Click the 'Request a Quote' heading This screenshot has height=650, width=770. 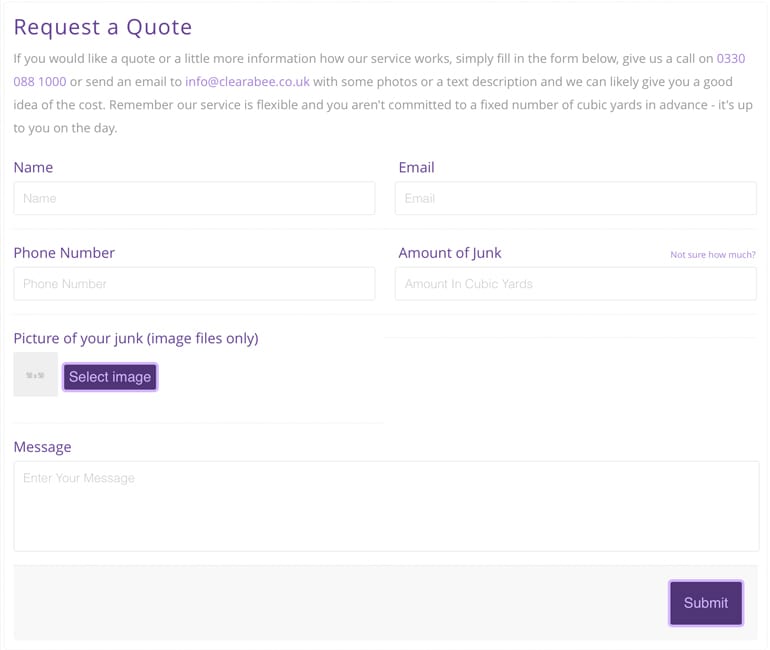[x=103, y=27]
